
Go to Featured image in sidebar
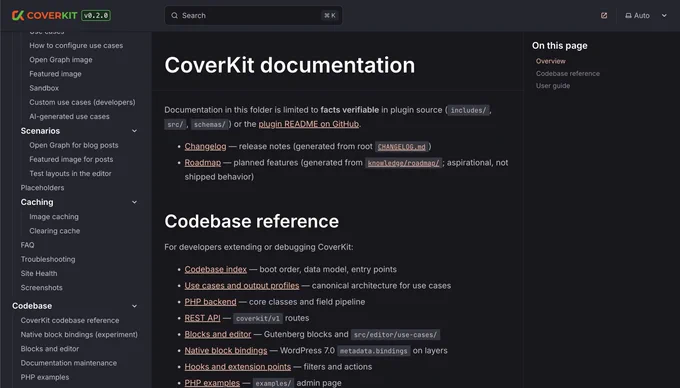click(x=55, y=74)
